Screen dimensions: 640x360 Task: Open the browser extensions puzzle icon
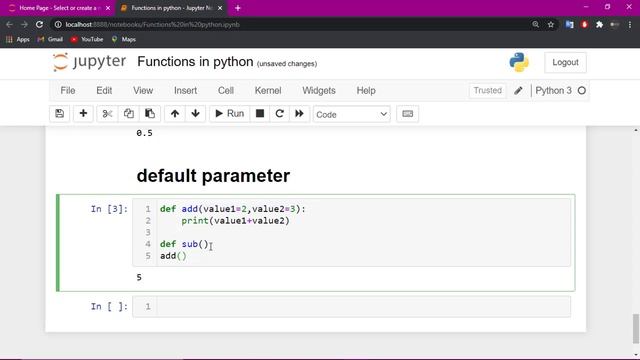(599, 24)
